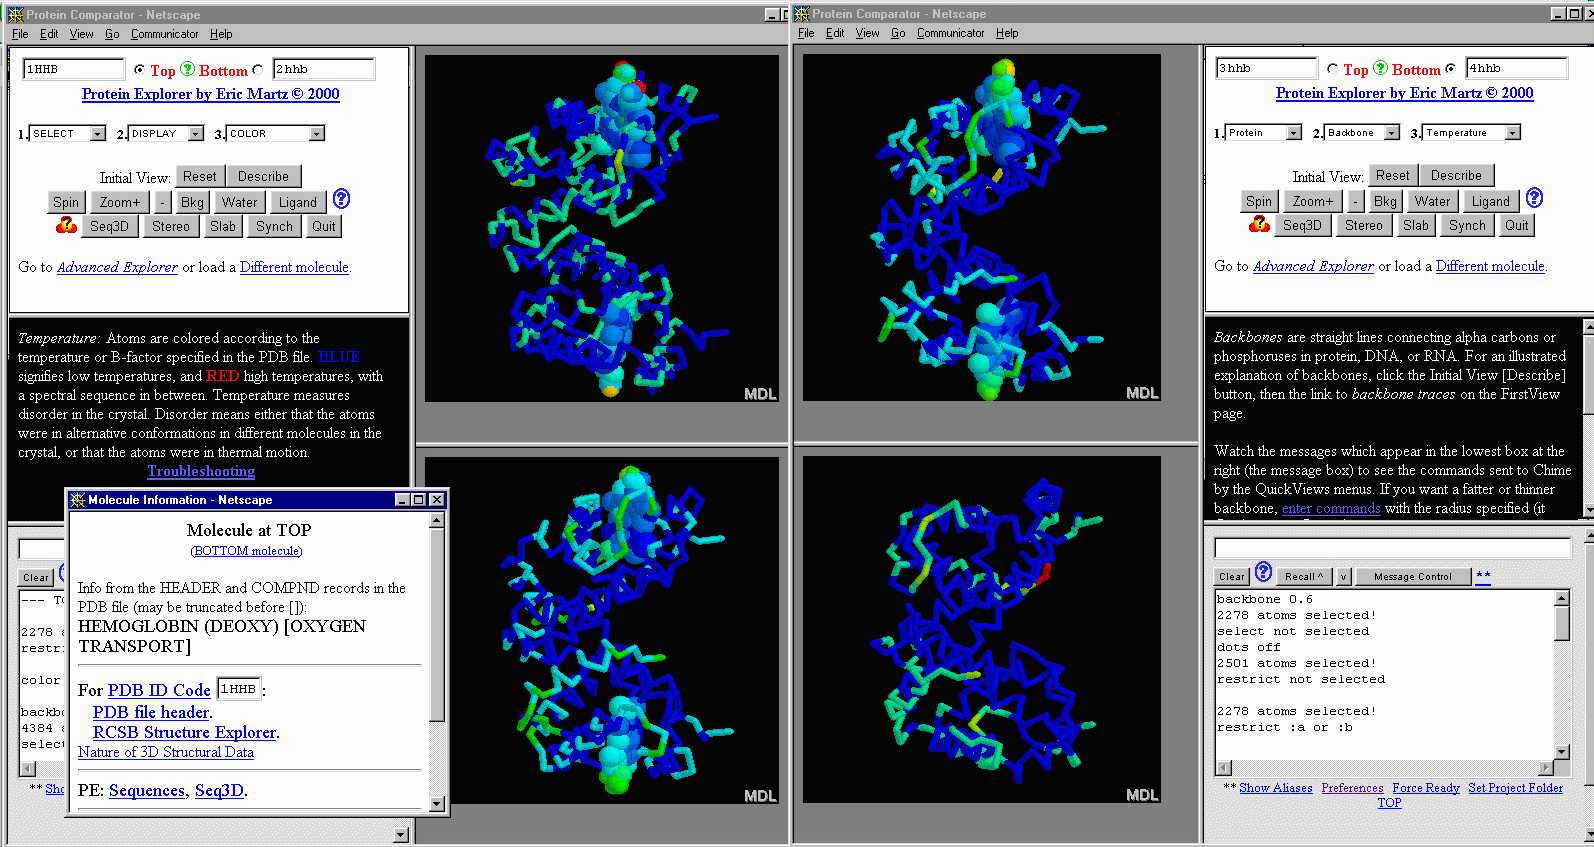Click the blue help icon beside the right Ligand button
This screenshot has height=847, width=1594.
[1534, 198]
